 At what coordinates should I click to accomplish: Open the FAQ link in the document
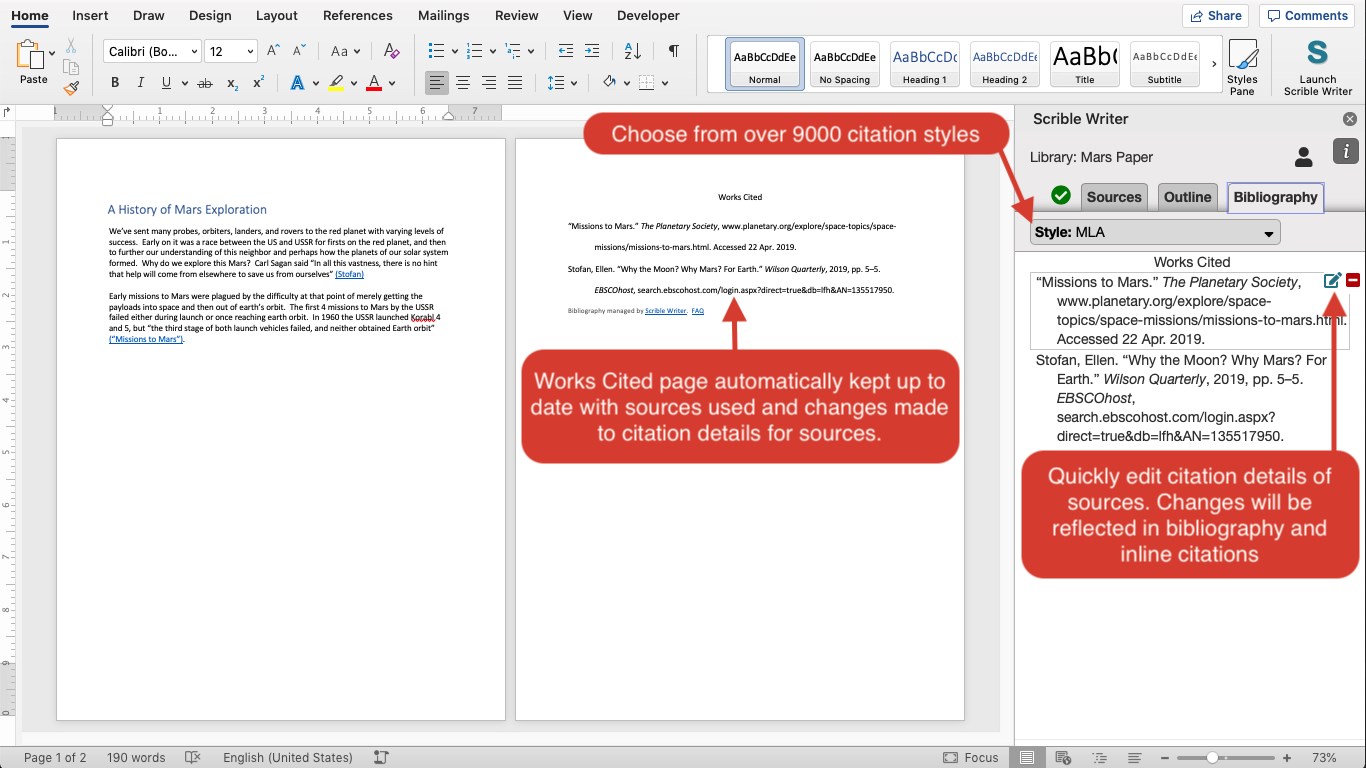tap(698, 311)
